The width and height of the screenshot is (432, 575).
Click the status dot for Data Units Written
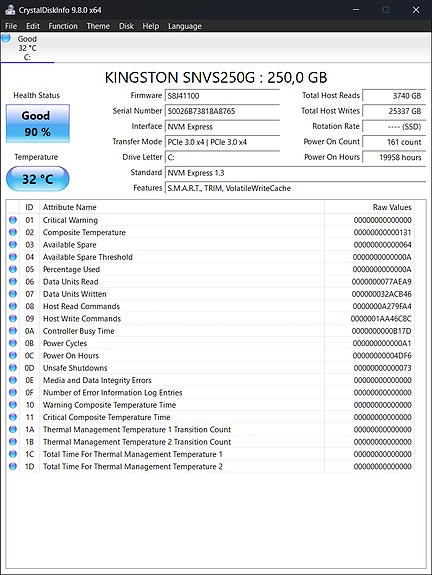(13, 294)
